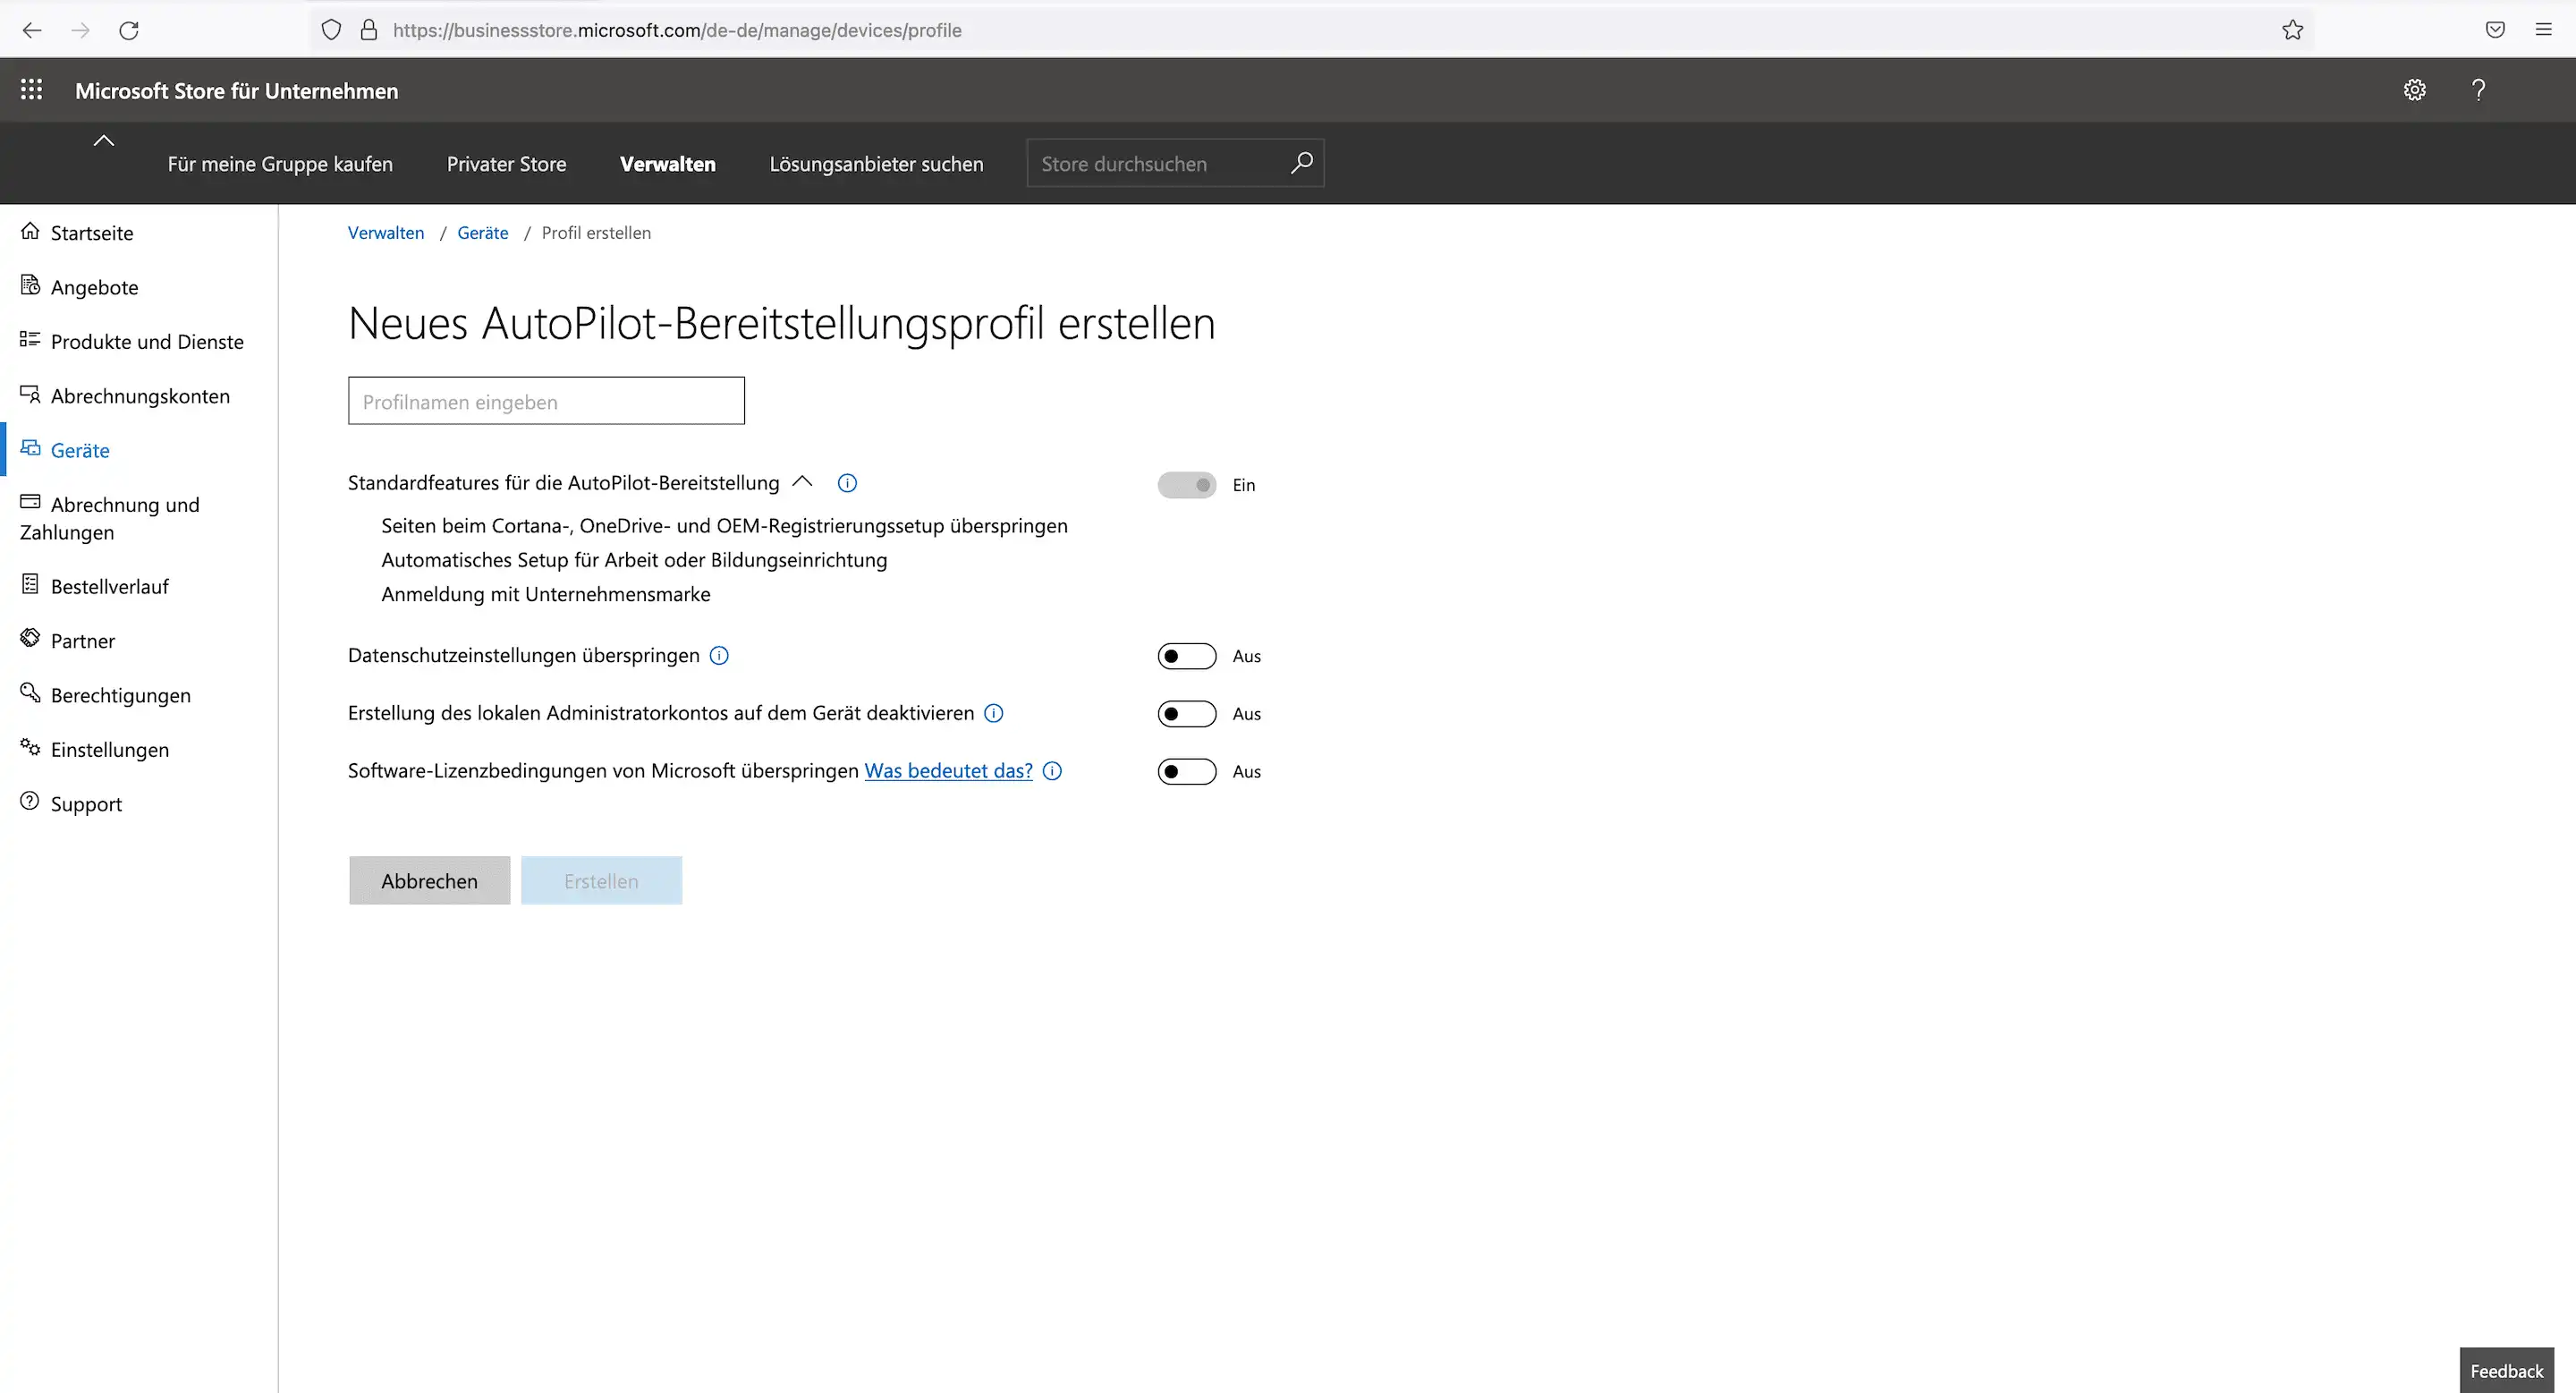Click Microsoft Store für Unternehmen title
The height and width of the screenshot is (1393, 2576).
[x=237, y=91]
